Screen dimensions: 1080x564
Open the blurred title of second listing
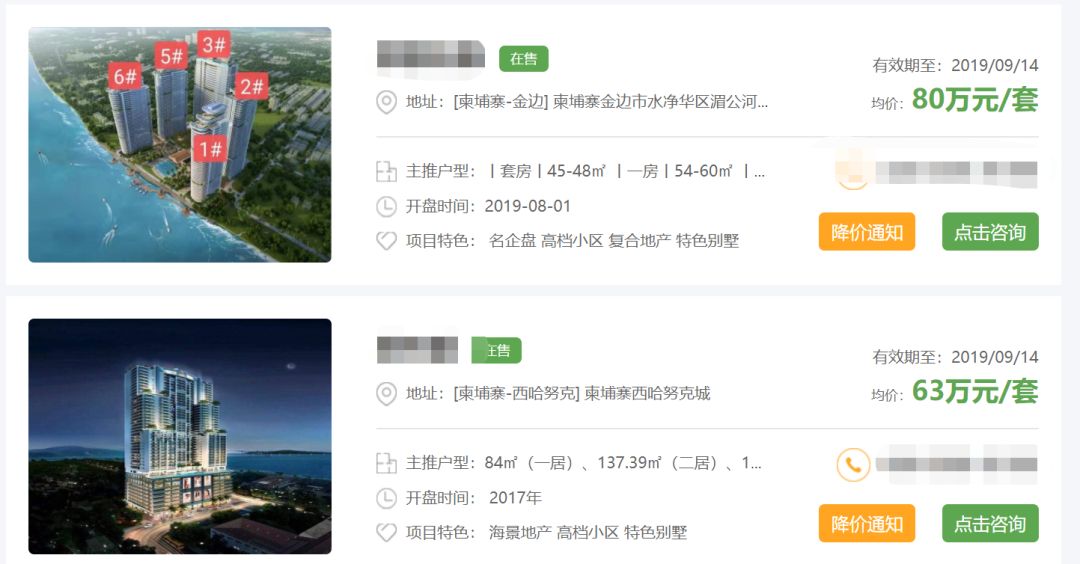point(417,350)
